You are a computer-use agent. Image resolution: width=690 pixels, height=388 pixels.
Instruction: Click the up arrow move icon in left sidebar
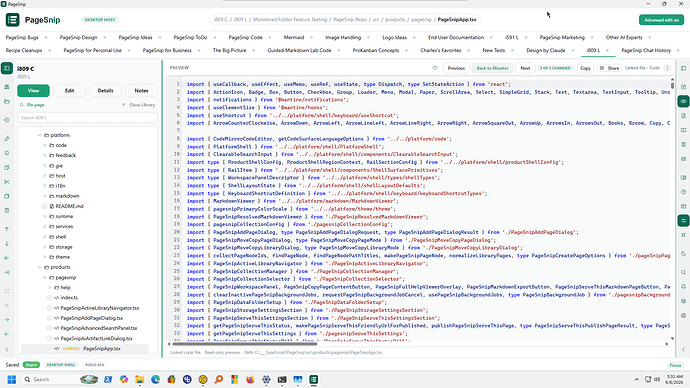coord(7,229)
